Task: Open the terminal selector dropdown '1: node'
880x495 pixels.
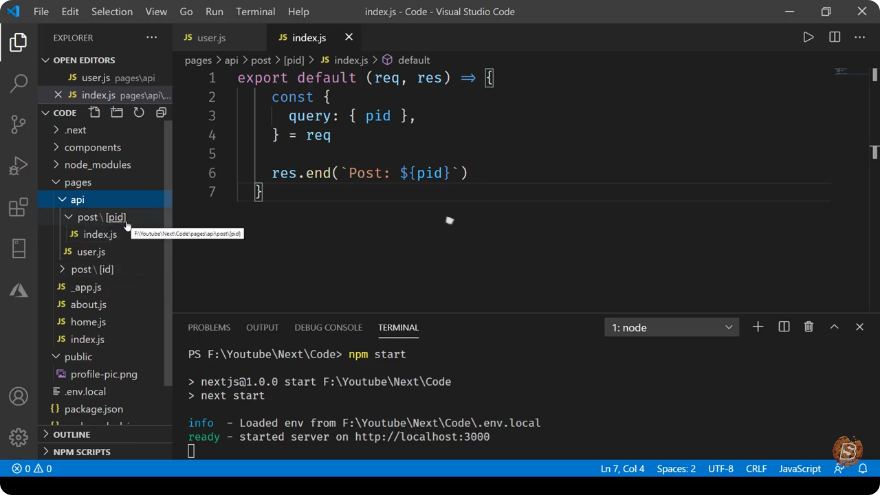Action: click(x=671, y=327)
